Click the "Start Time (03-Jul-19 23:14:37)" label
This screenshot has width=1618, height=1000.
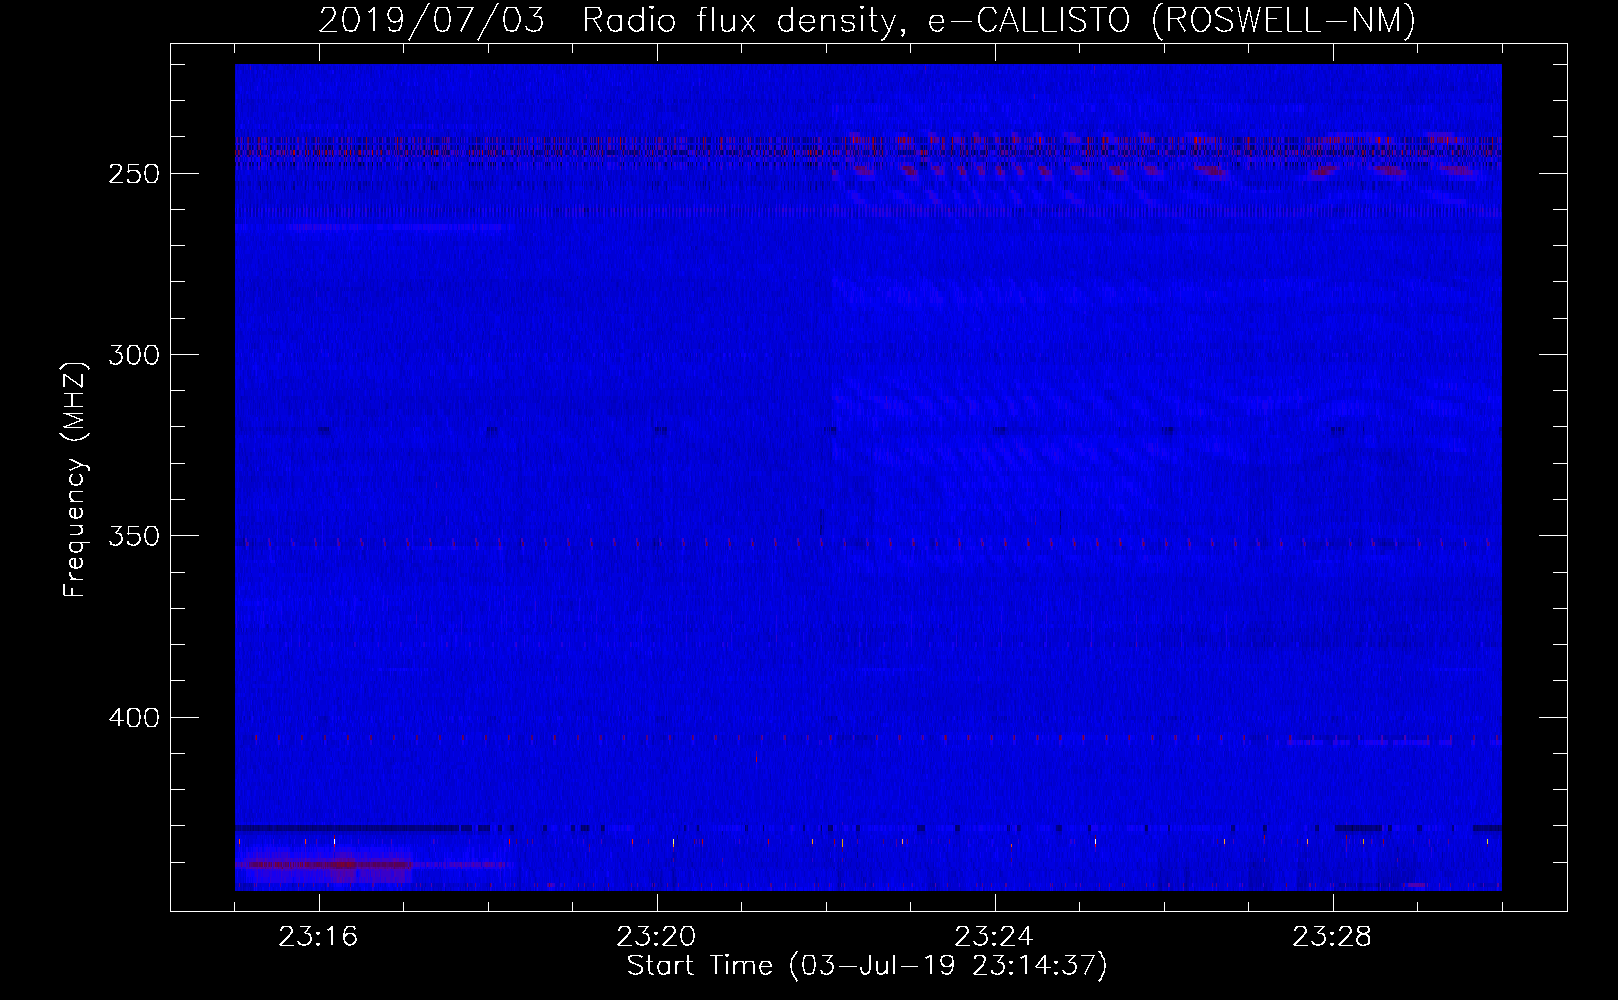pos(867,966)
